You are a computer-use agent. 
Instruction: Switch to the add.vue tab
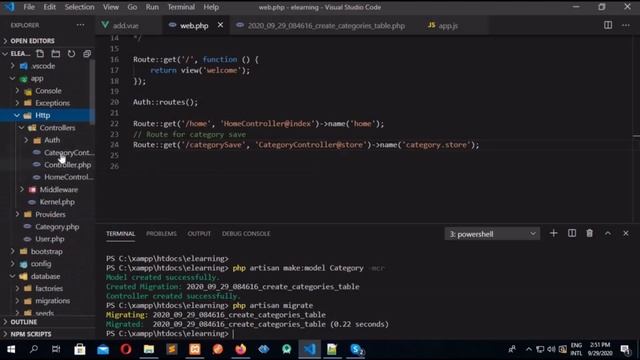[126, 25]
